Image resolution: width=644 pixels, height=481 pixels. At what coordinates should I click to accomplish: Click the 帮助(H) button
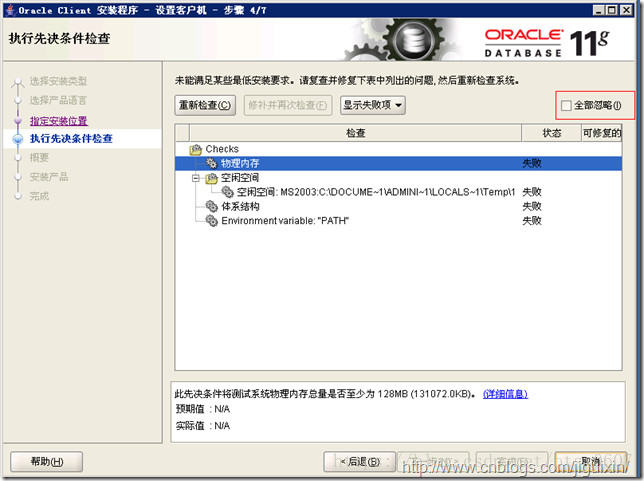(x=46, y=462)
